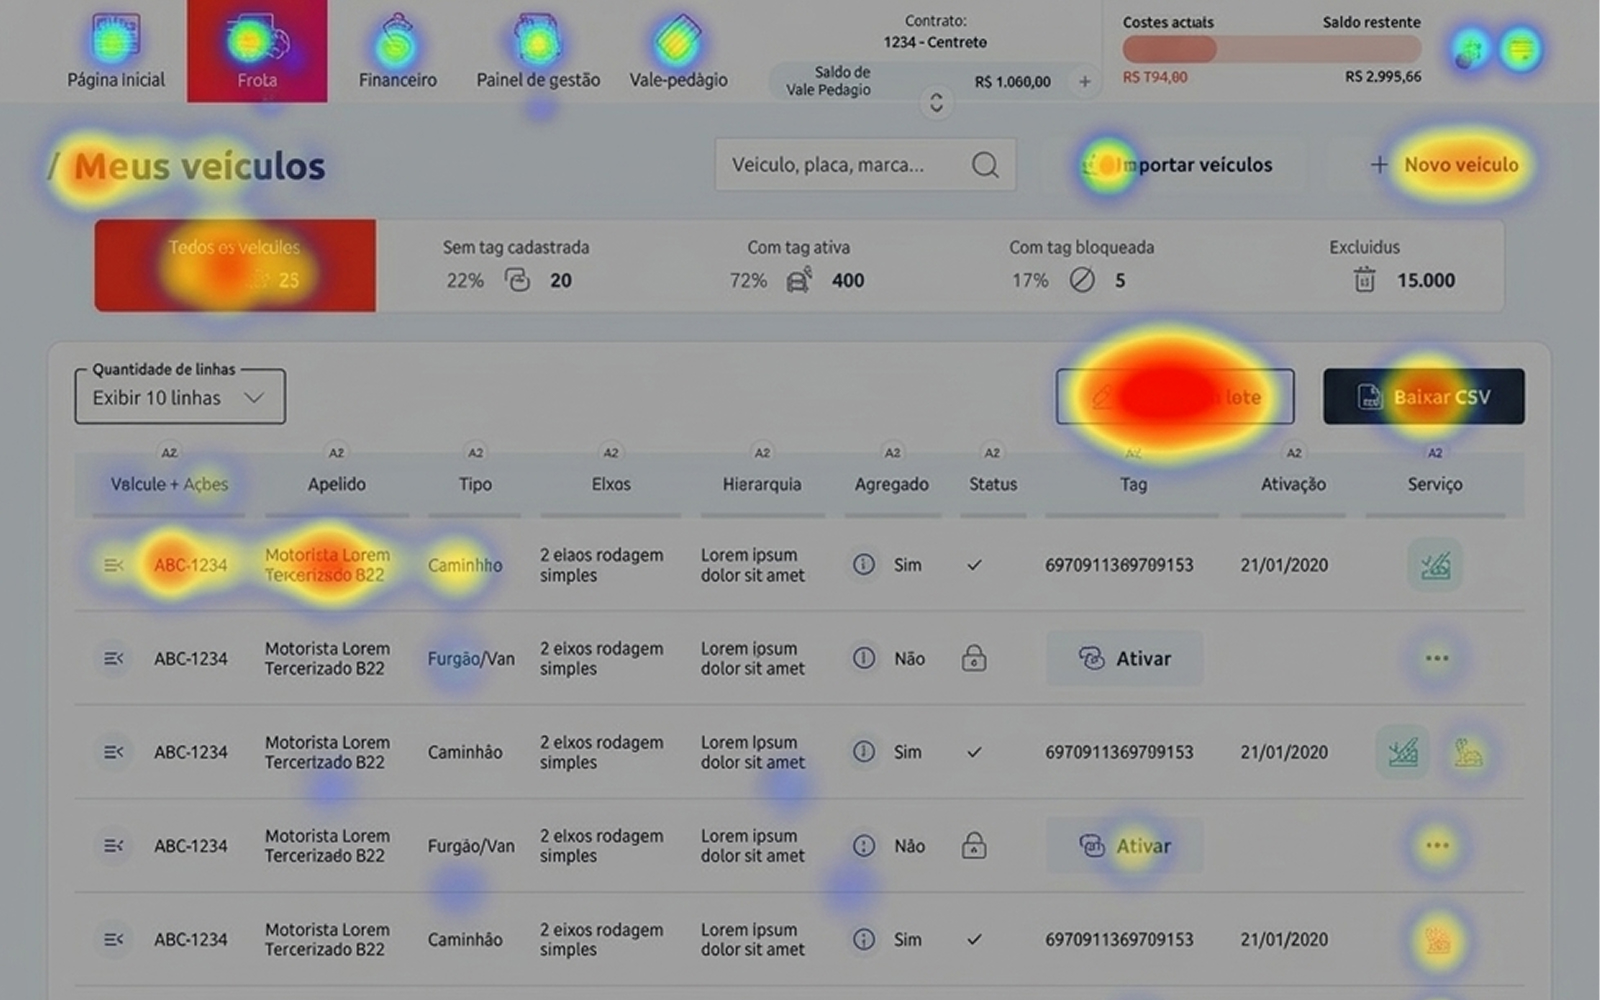
Task: Show Excluídos vehicles with trash icon
Action: [1364, 281]
